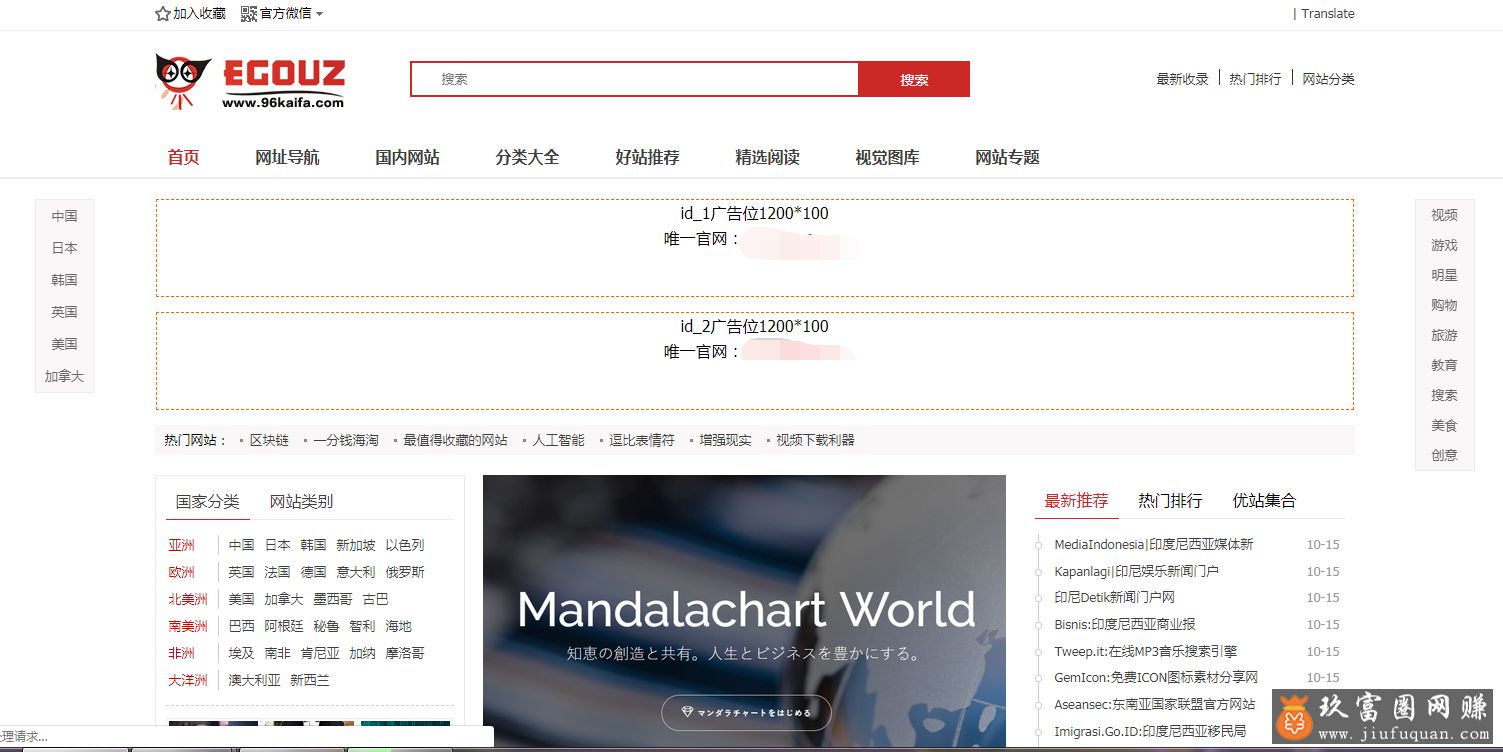The width and height of the screenshot is (1503, 752).
Task: Open 热门排行 link in header
Action: [x=1255, y=79]
